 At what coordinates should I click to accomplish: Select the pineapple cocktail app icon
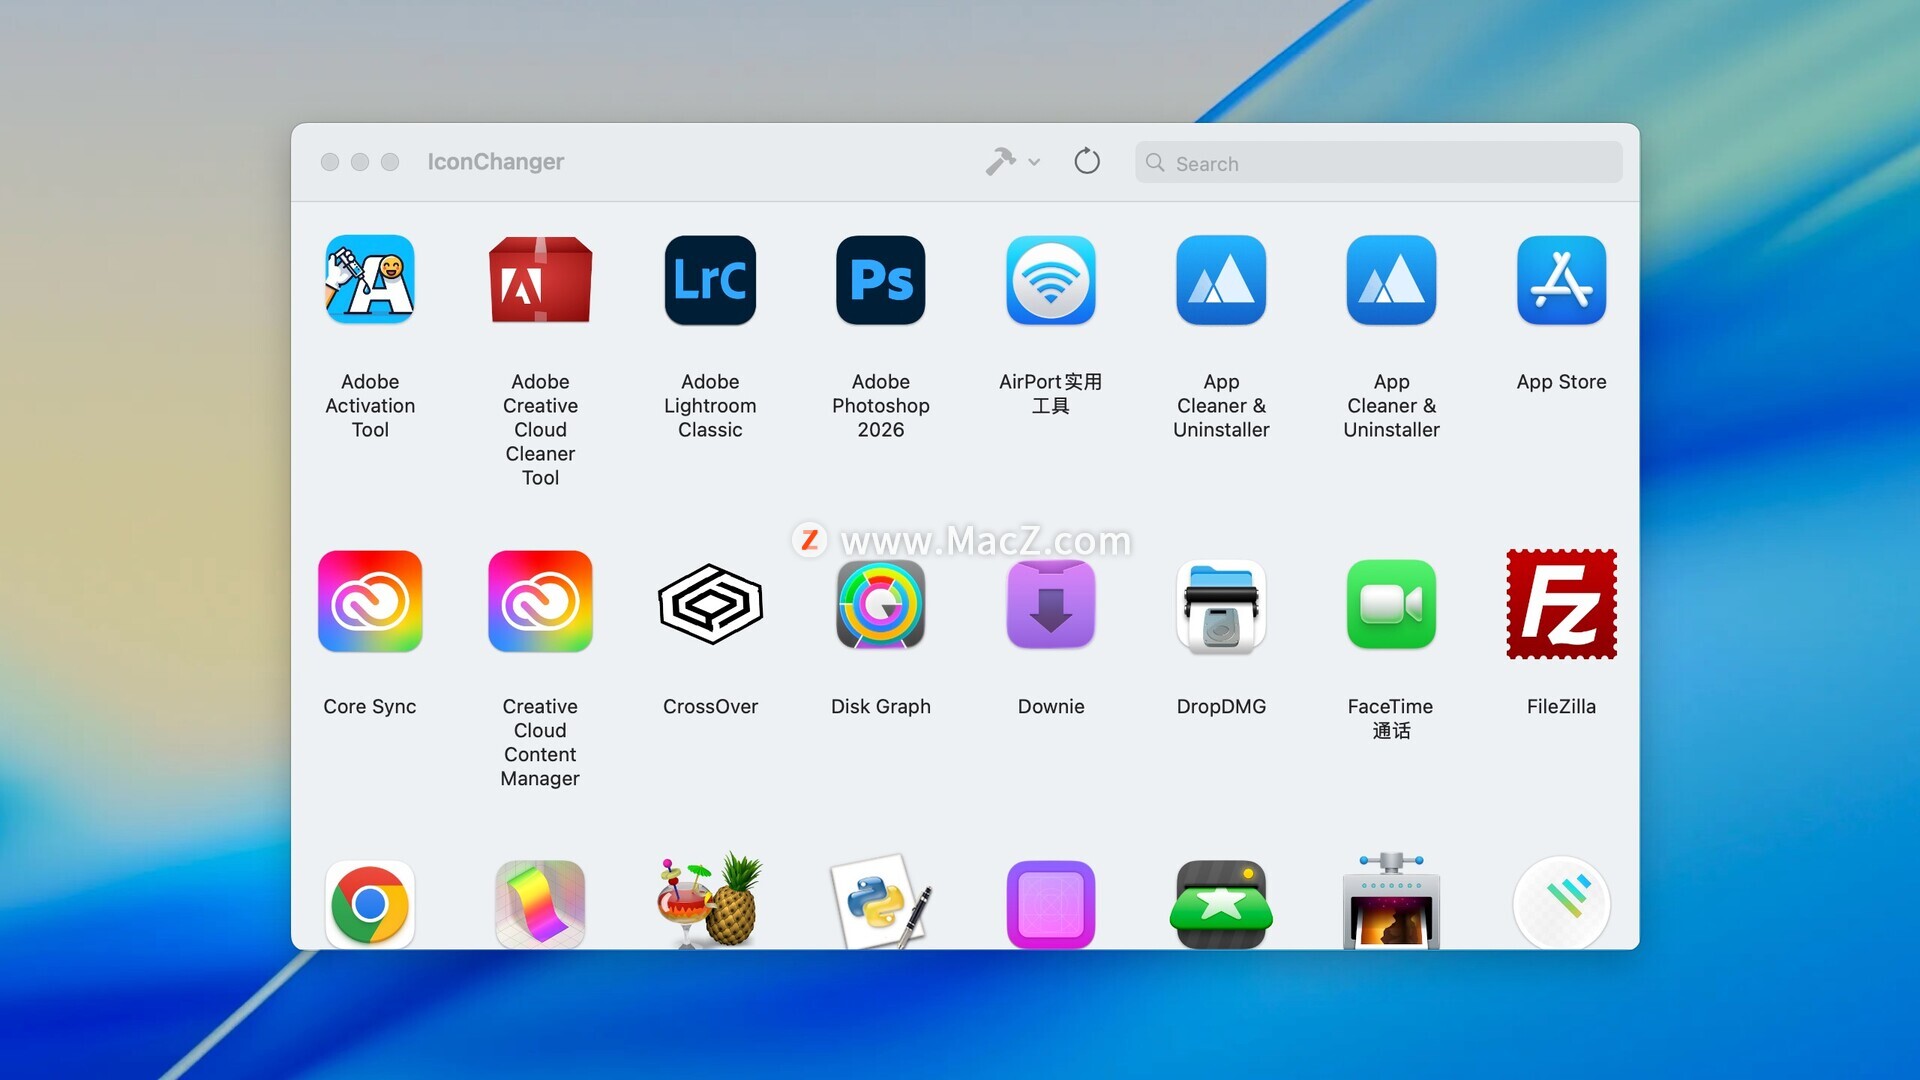click(710, 900)
